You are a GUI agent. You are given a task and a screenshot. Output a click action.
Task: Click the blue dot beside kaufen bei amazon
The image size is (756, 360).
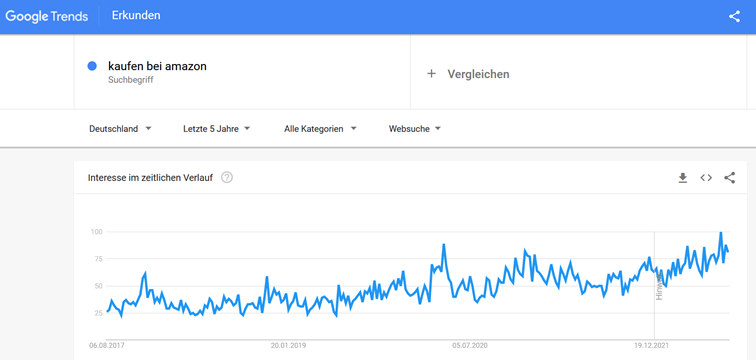pyautogui.click(x=92, y=66)
